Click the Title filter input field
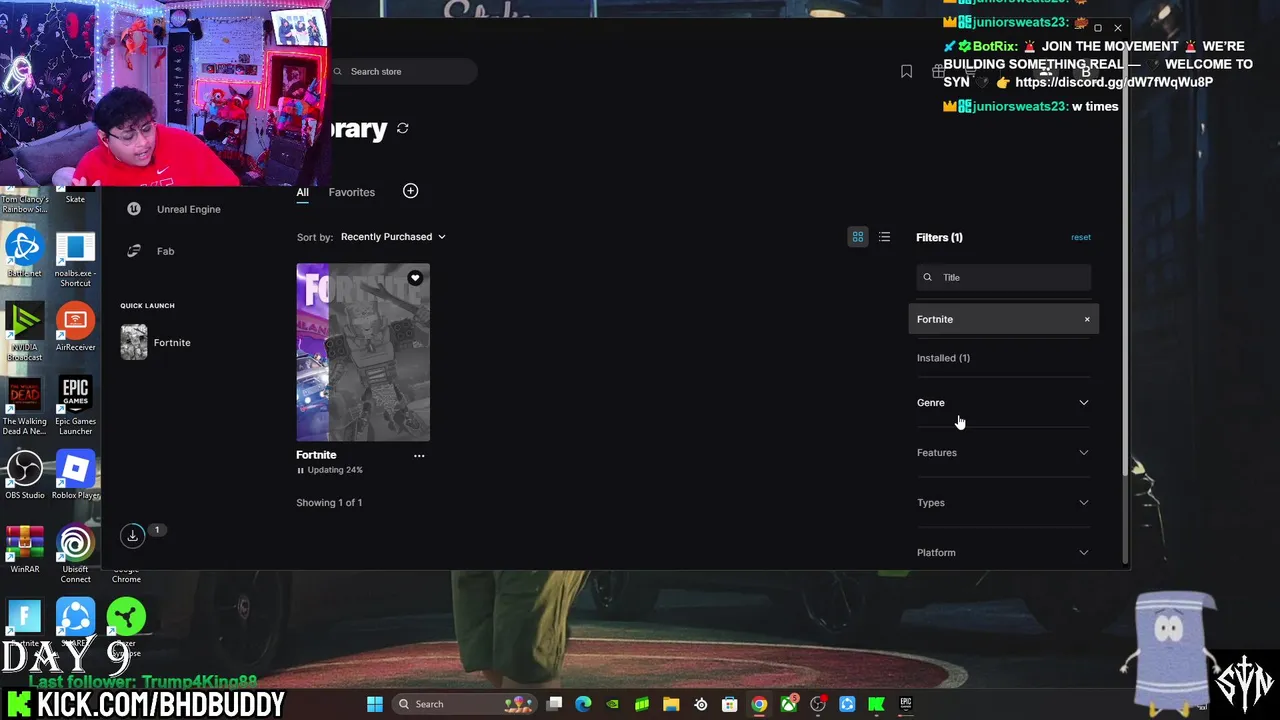1280x720 pixels. pyautogui.click(x=1004, y=277)
